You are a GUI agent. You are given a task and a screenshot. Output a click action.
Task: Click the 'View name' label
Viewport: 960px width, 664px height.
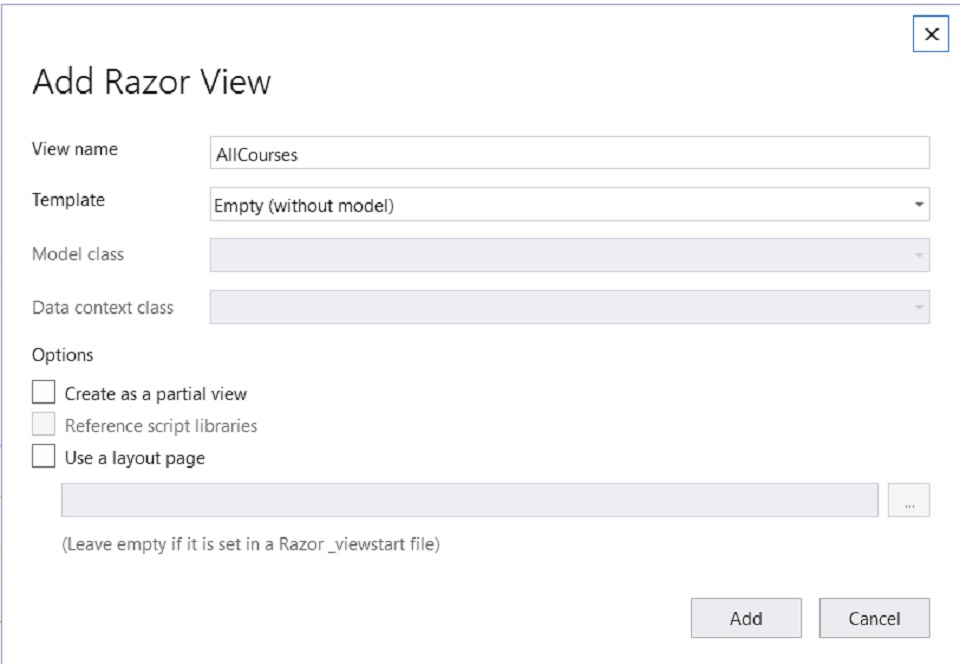click(x=75, y=149)
